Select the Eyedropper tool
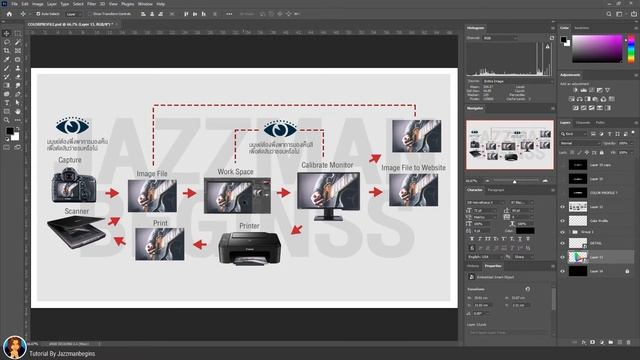This screenshot has width=640, height=360. pos(7,60)
